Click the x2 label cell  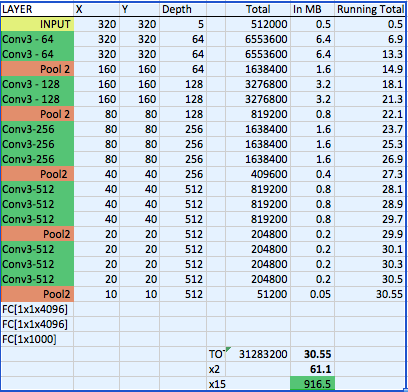(216, 369)
